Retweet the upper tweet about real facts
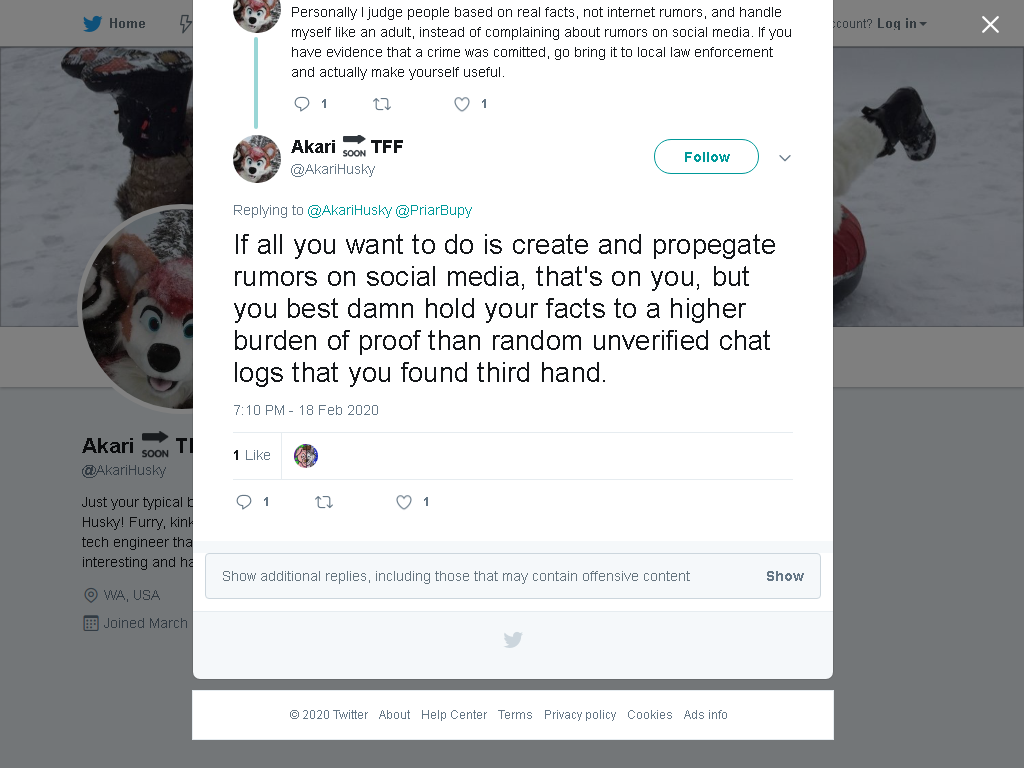The height and width of the screenshot is (768, 1024). point(382,104)
